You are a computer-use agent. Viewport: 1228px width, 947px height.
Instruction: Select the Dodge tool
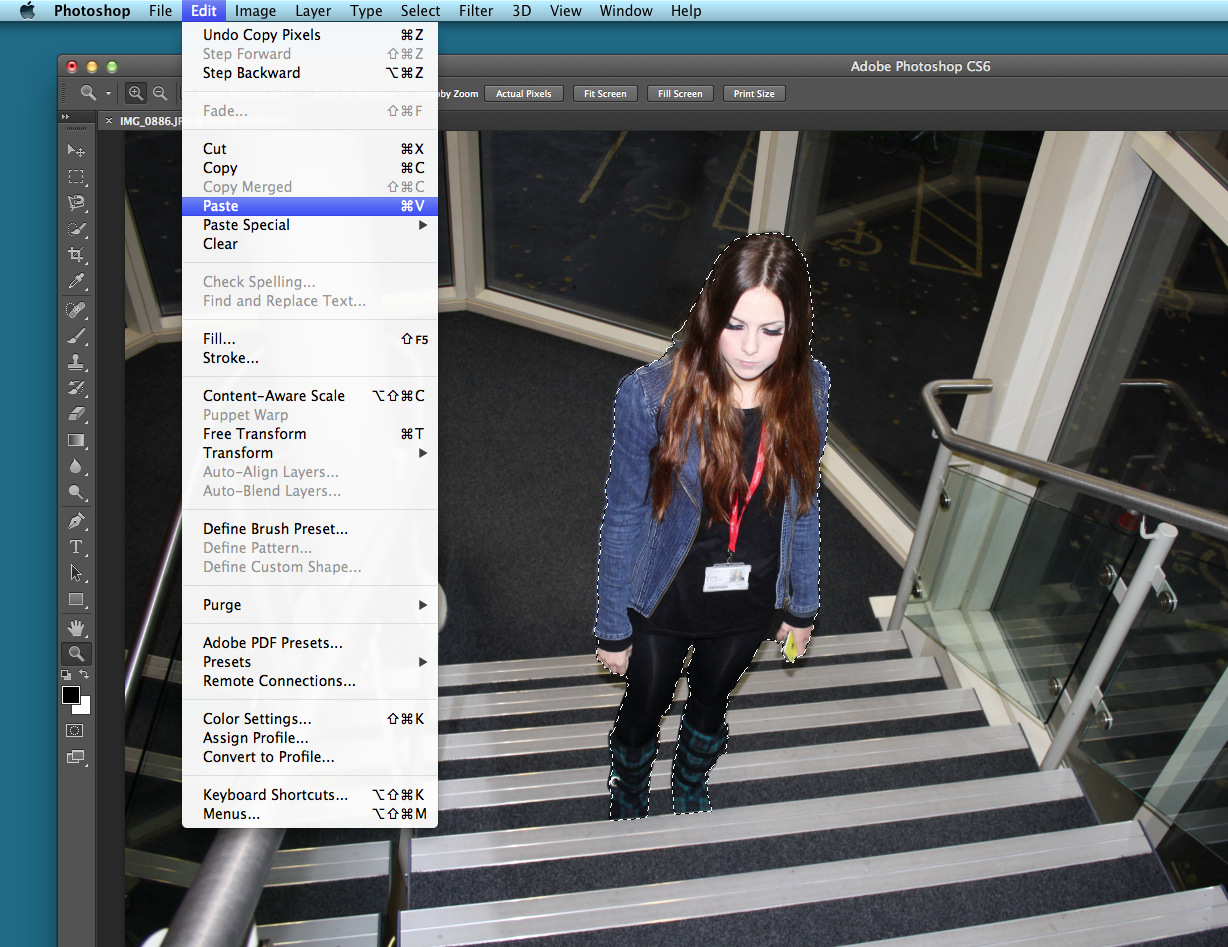(x=76, y=492)
